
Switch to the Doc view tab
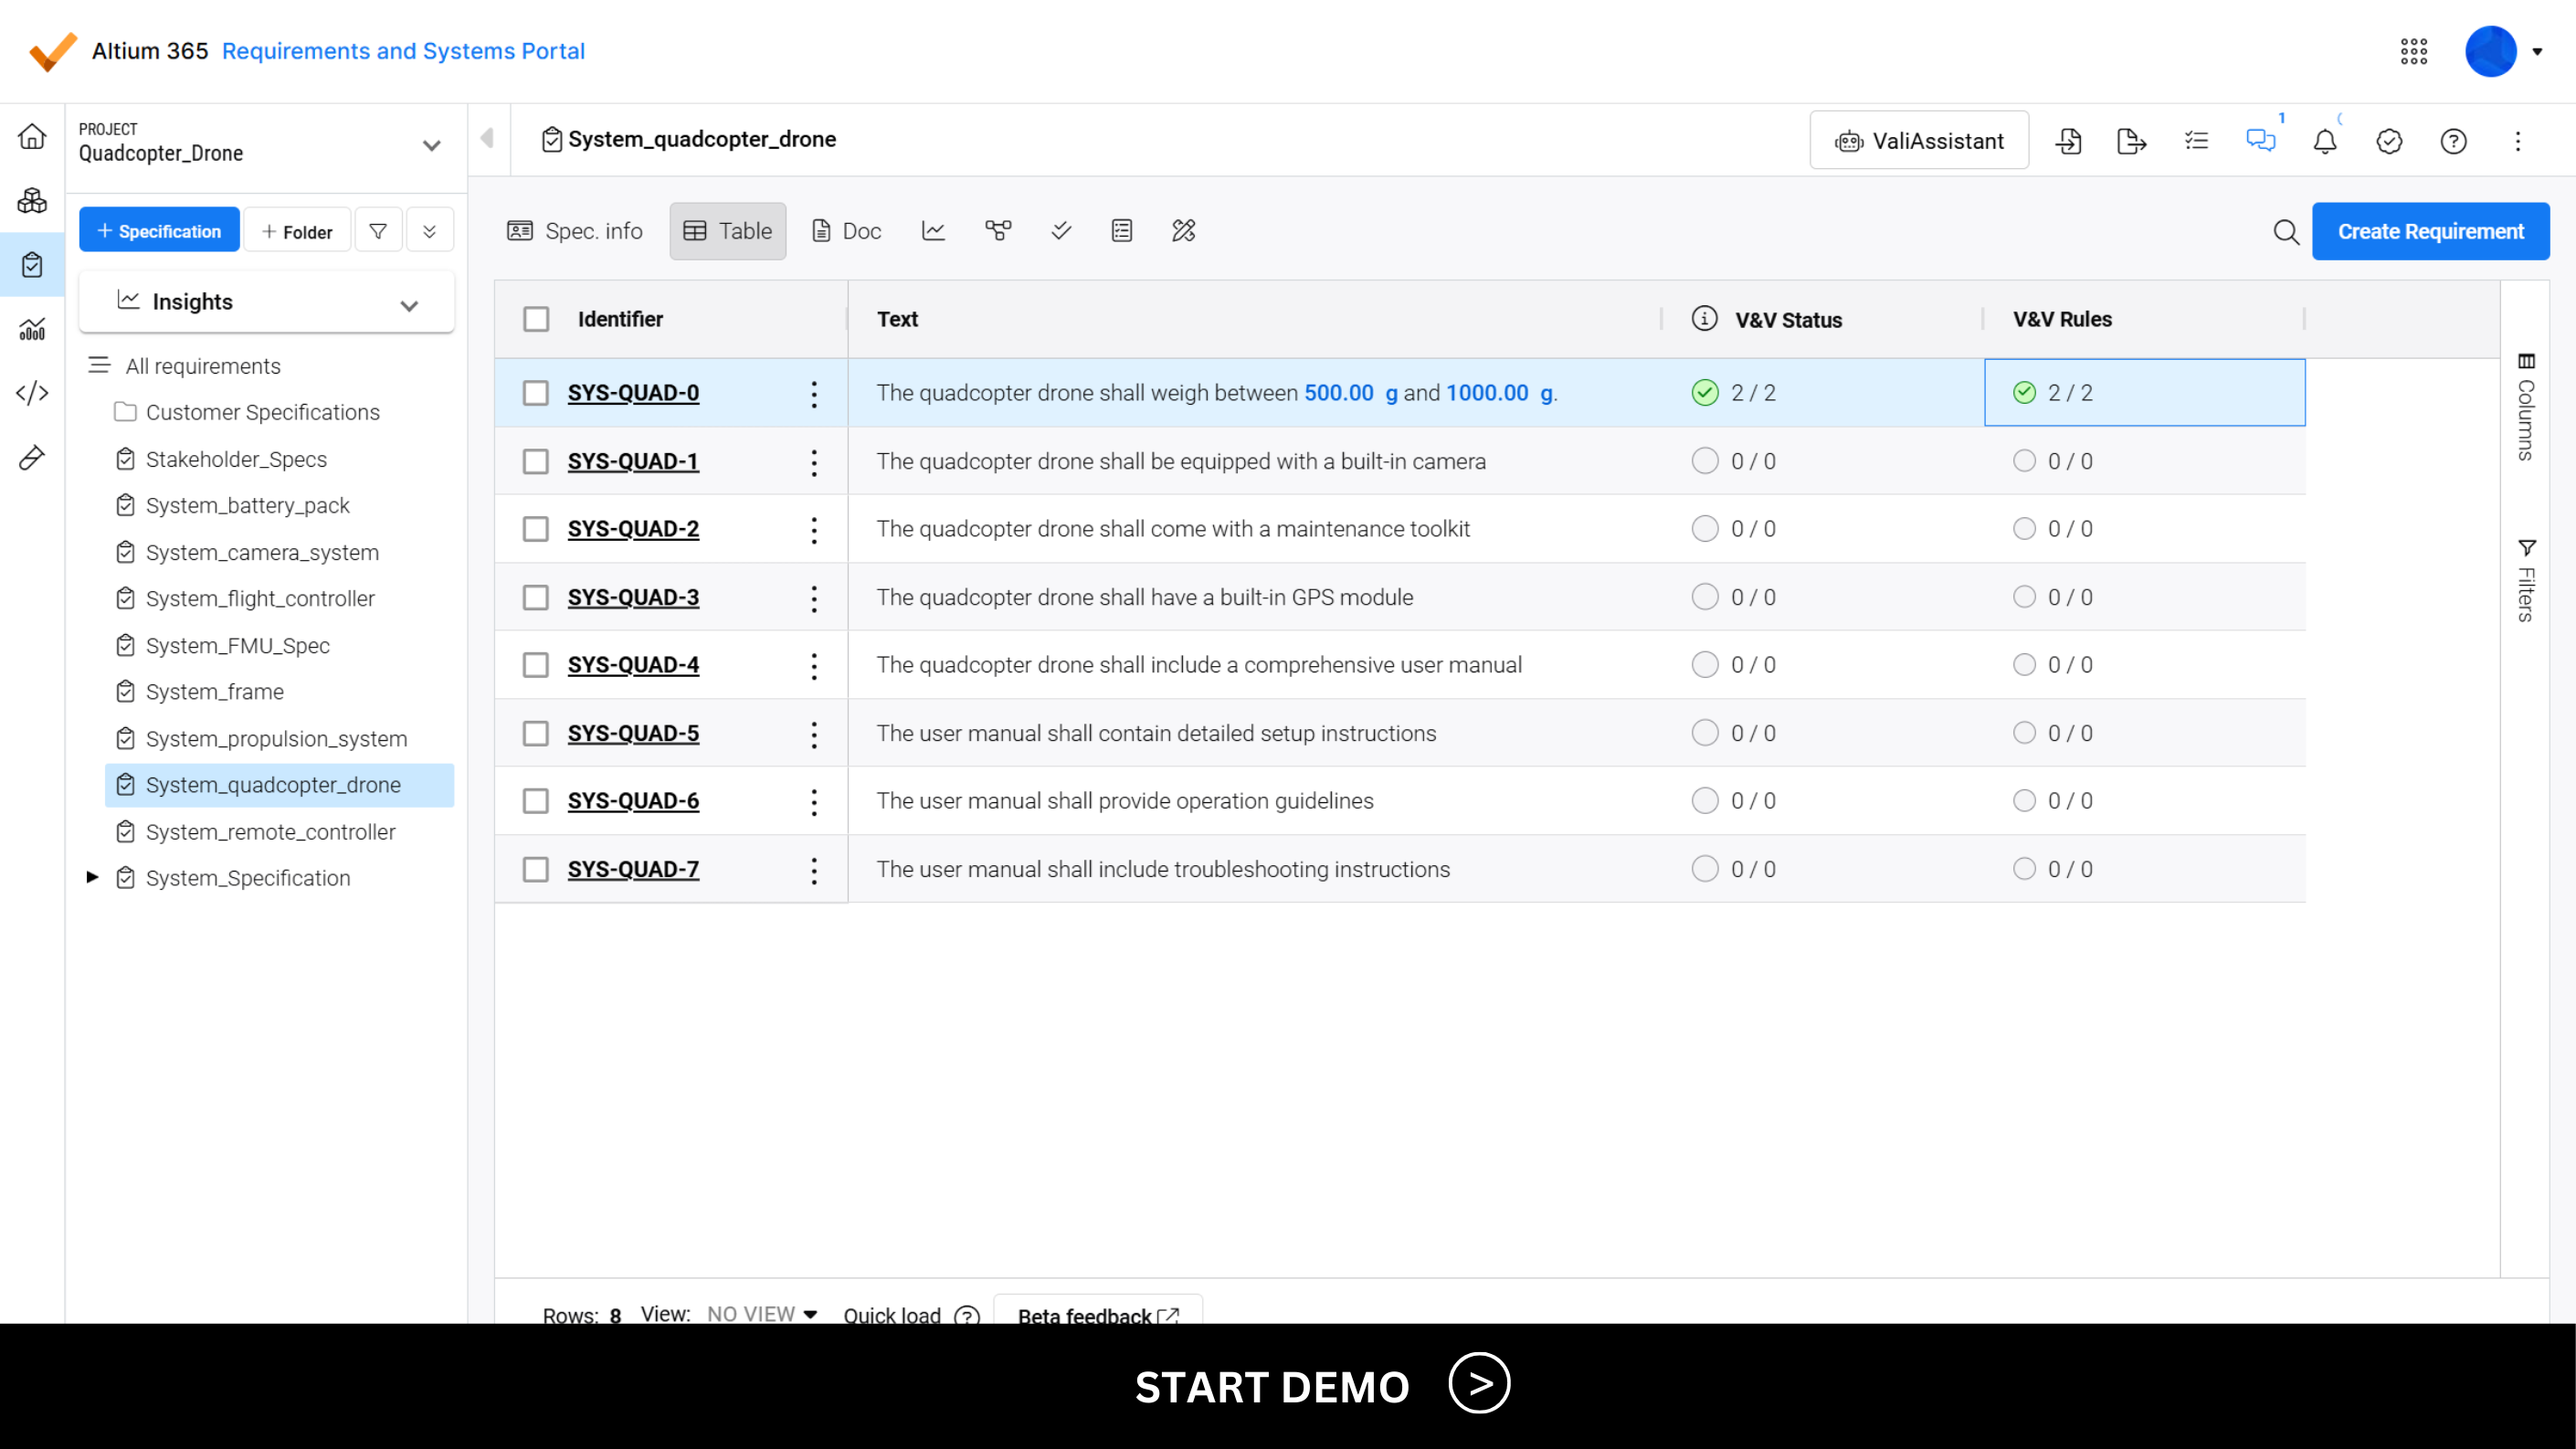[x=846, y=231]
